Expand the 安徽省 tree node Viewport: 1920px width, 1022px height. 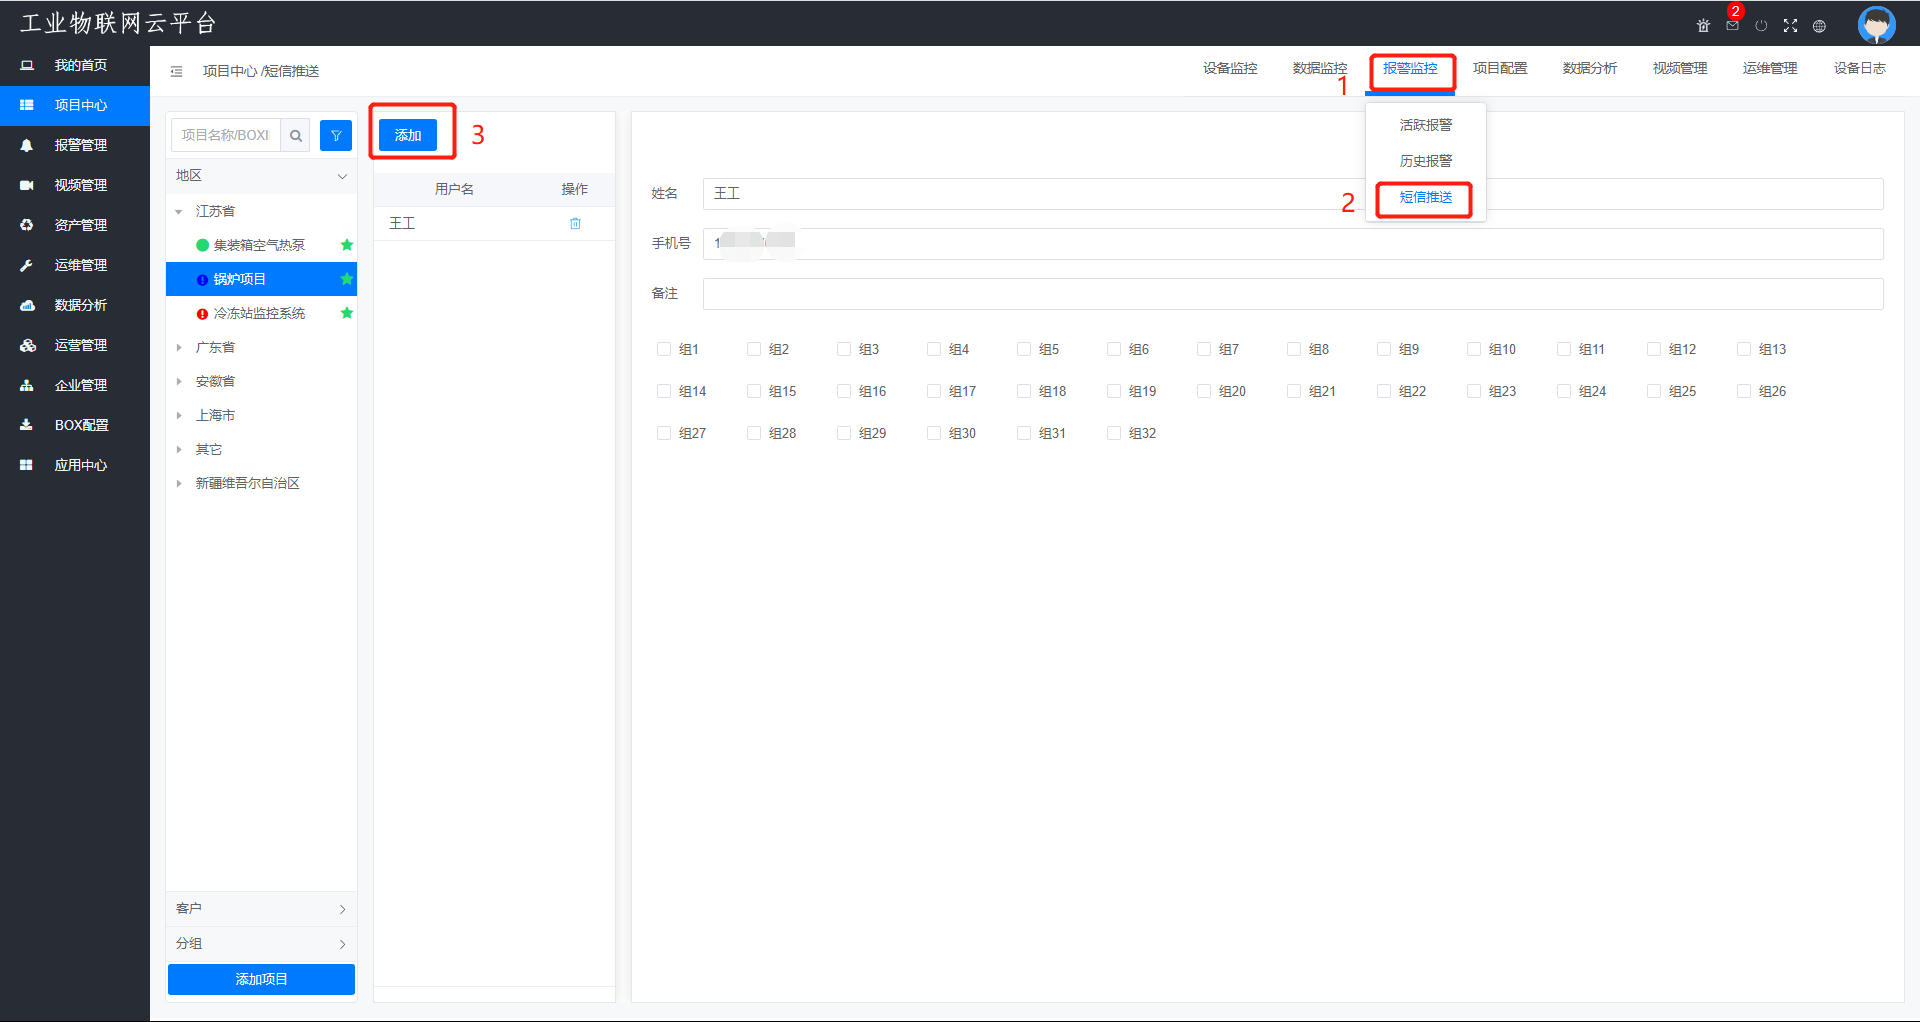pos(179,381)
